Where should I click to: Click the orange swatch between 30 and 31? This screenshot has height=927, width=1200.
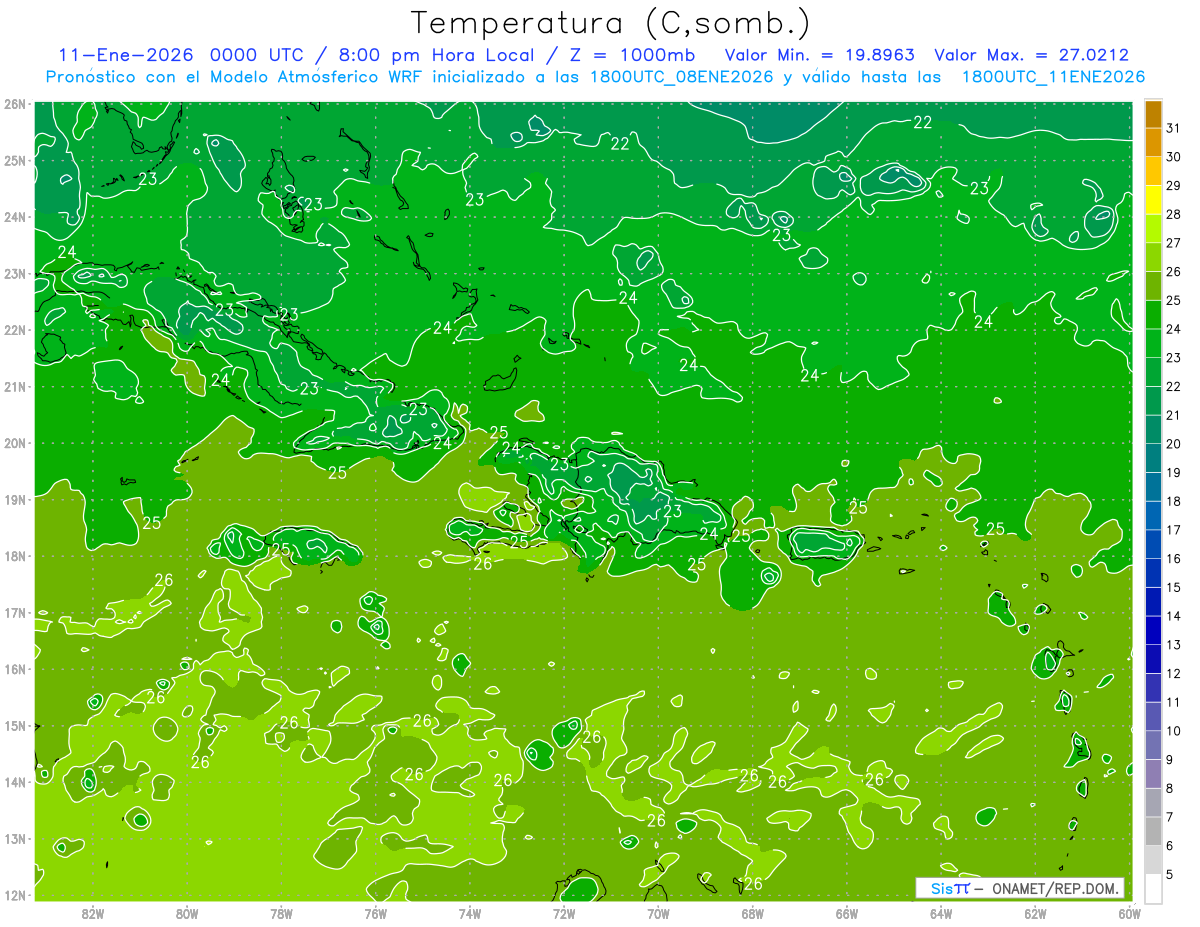click(1153, 143)
